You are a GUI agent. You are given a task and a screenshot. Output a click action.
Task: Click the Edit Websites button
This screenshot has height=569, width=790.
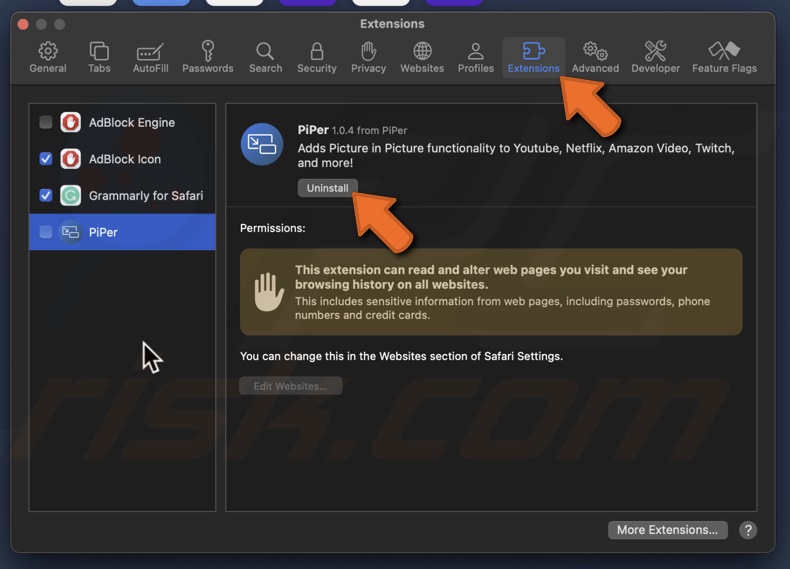click(291, 386)
